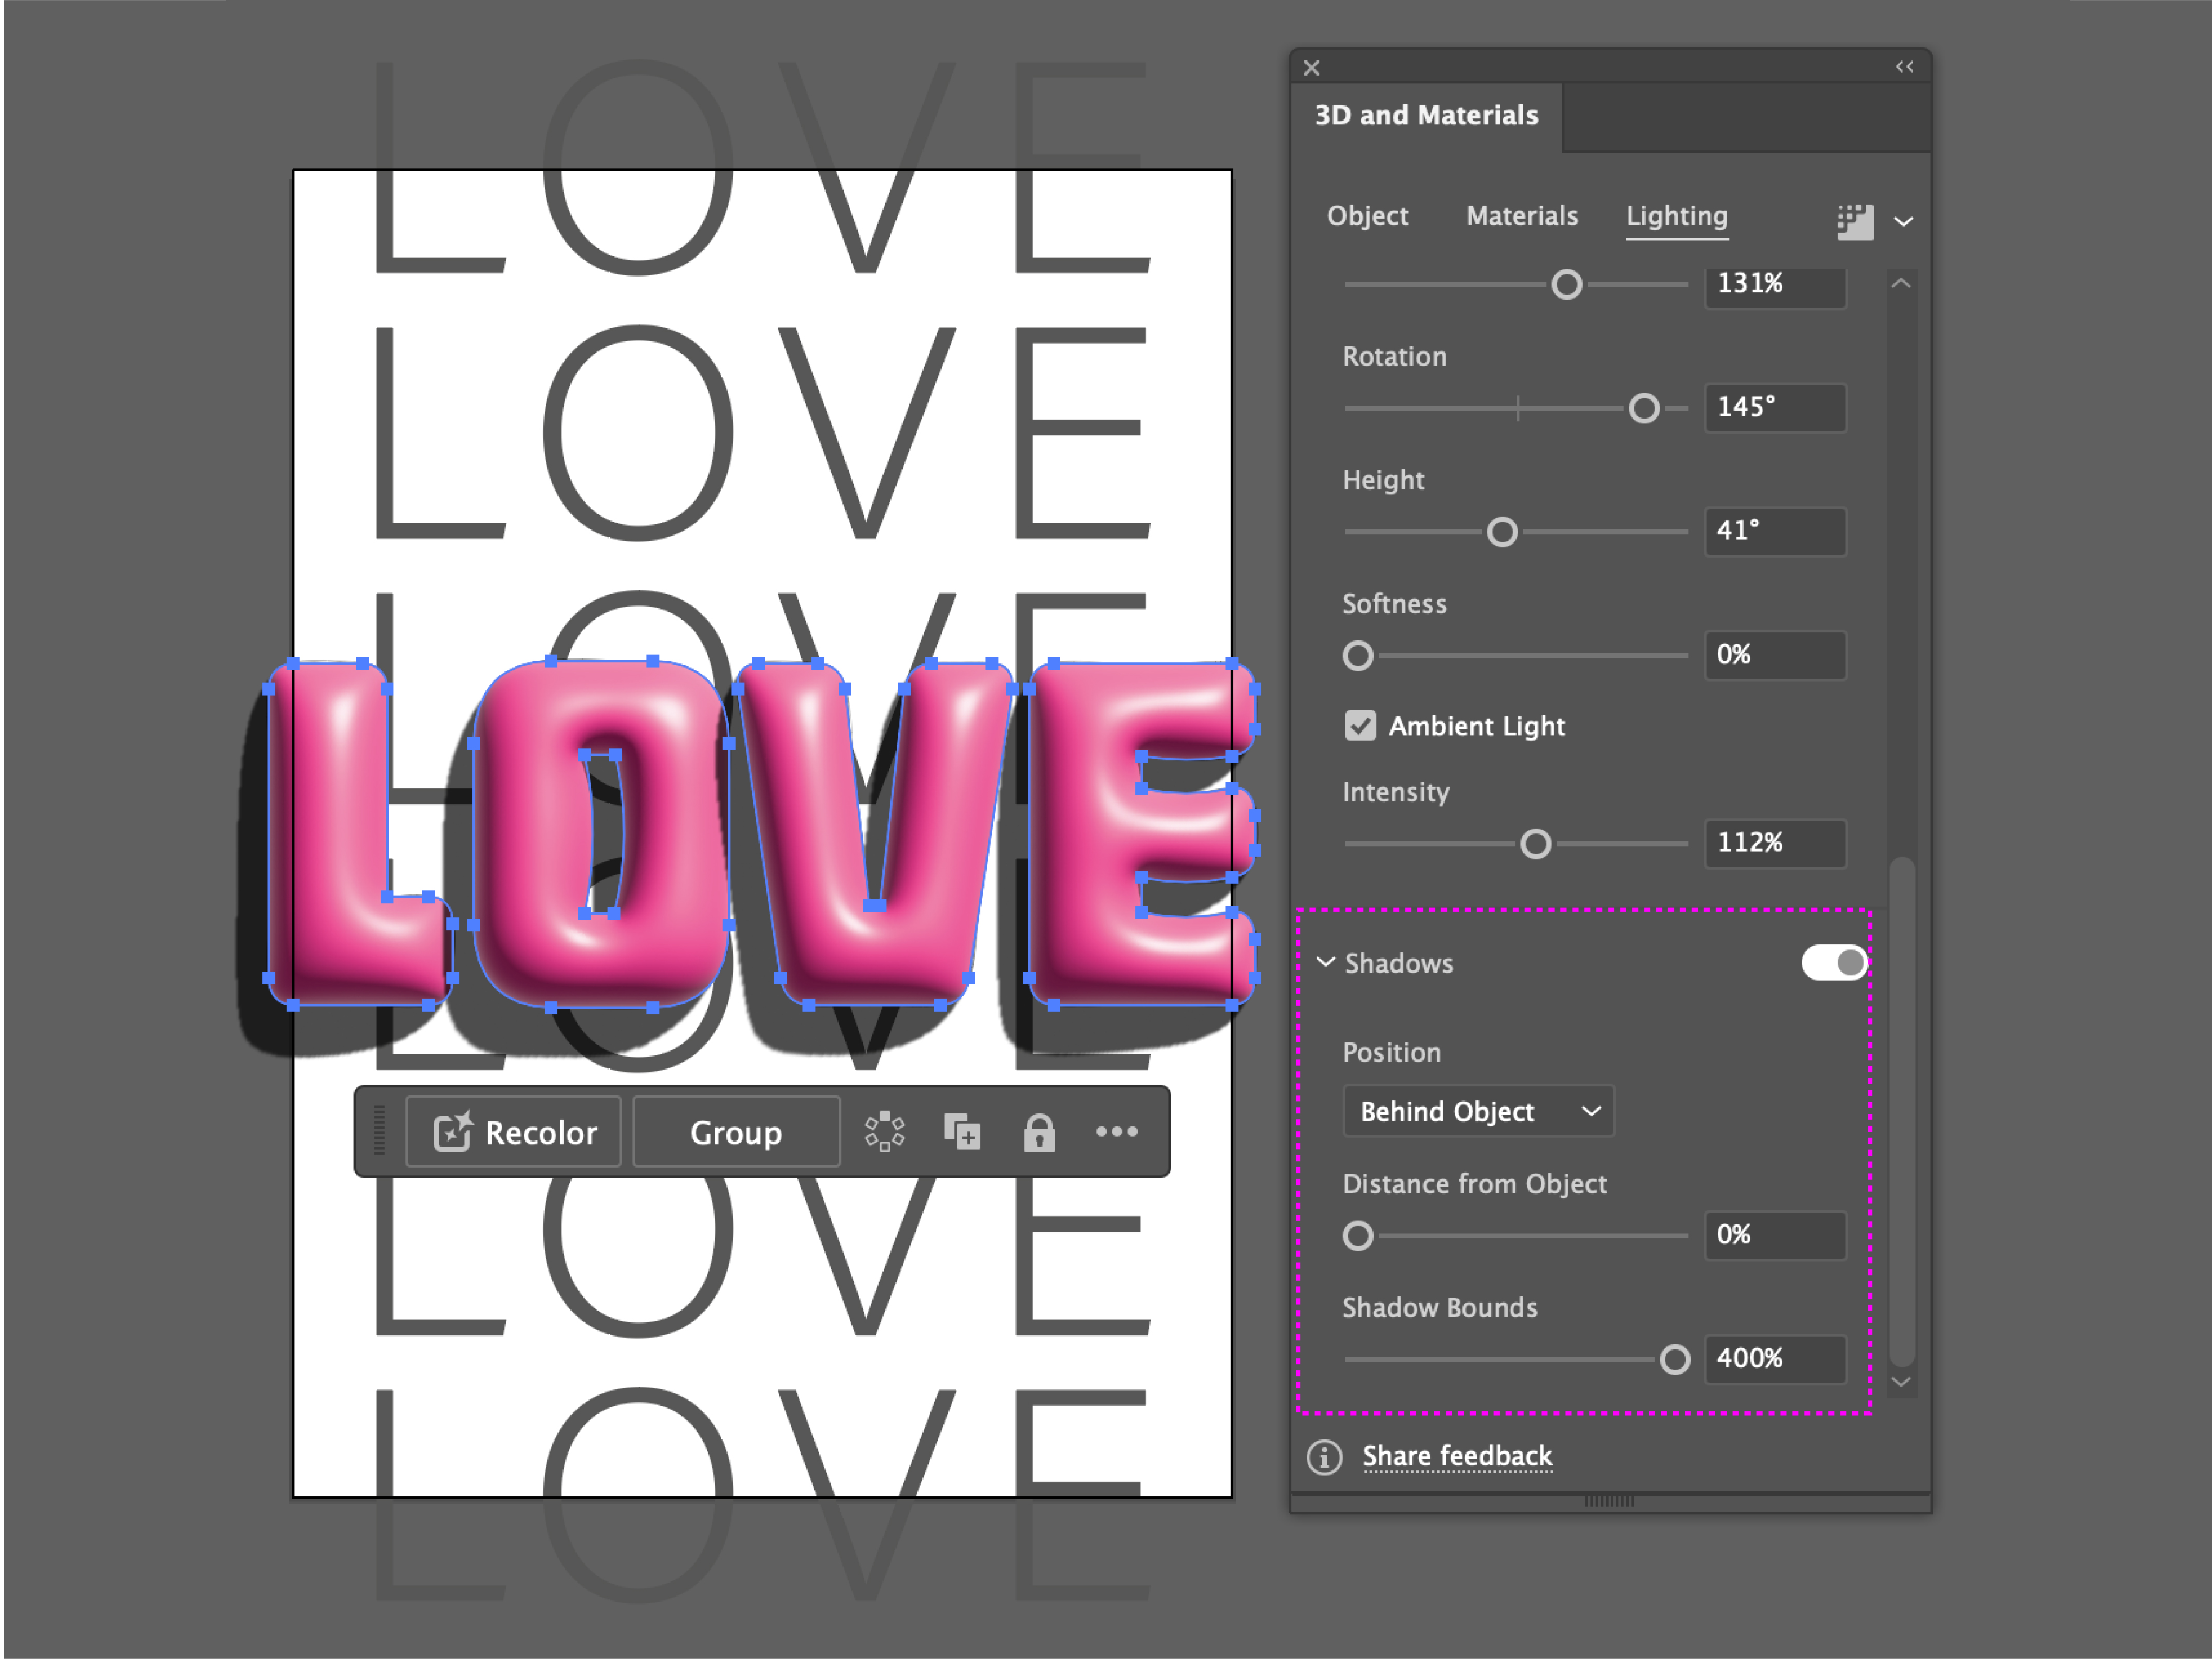Switch to the Object tab
2212x1659 pixels.
(x=1367, y=216)
